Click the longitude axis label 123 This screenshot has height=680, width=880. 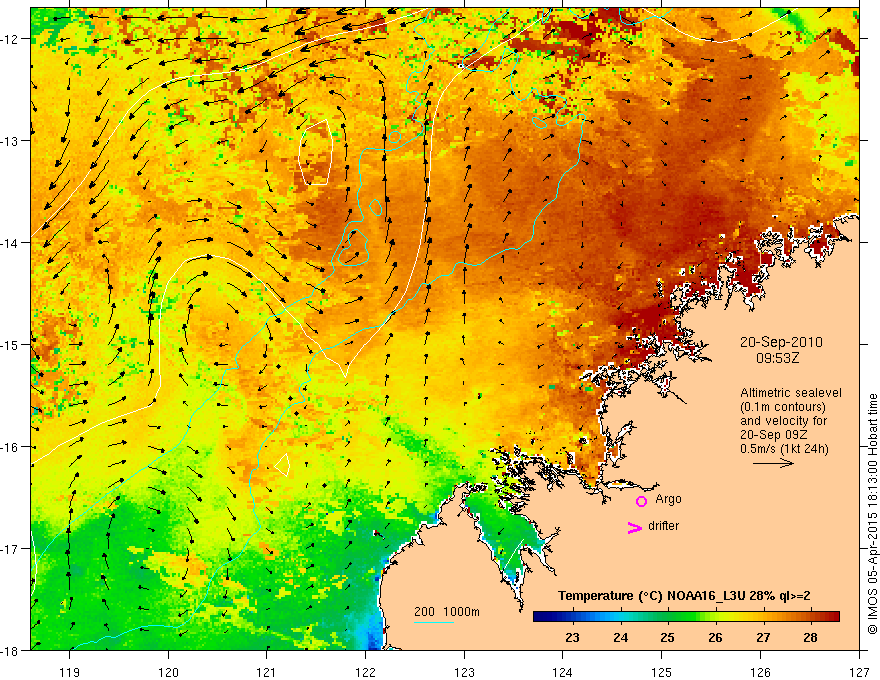pos(464,672)
